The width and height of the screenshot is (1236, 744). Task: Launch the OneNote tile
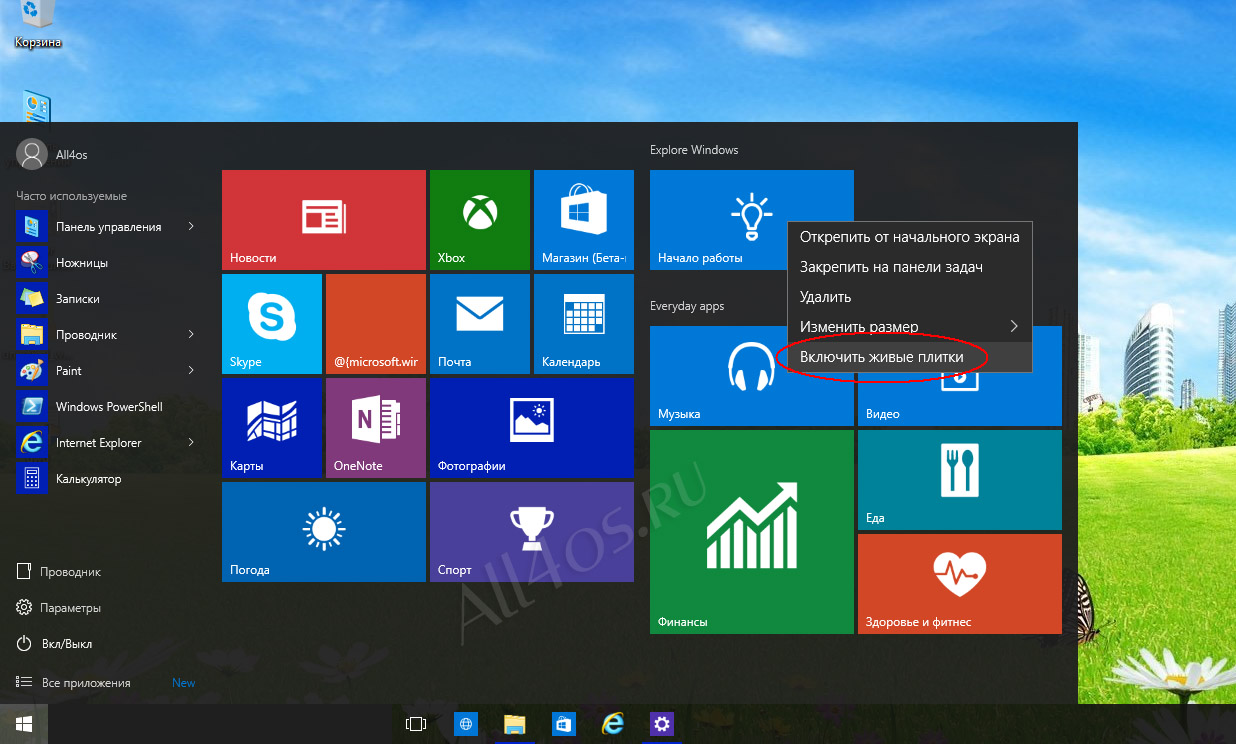pos(376,428)
